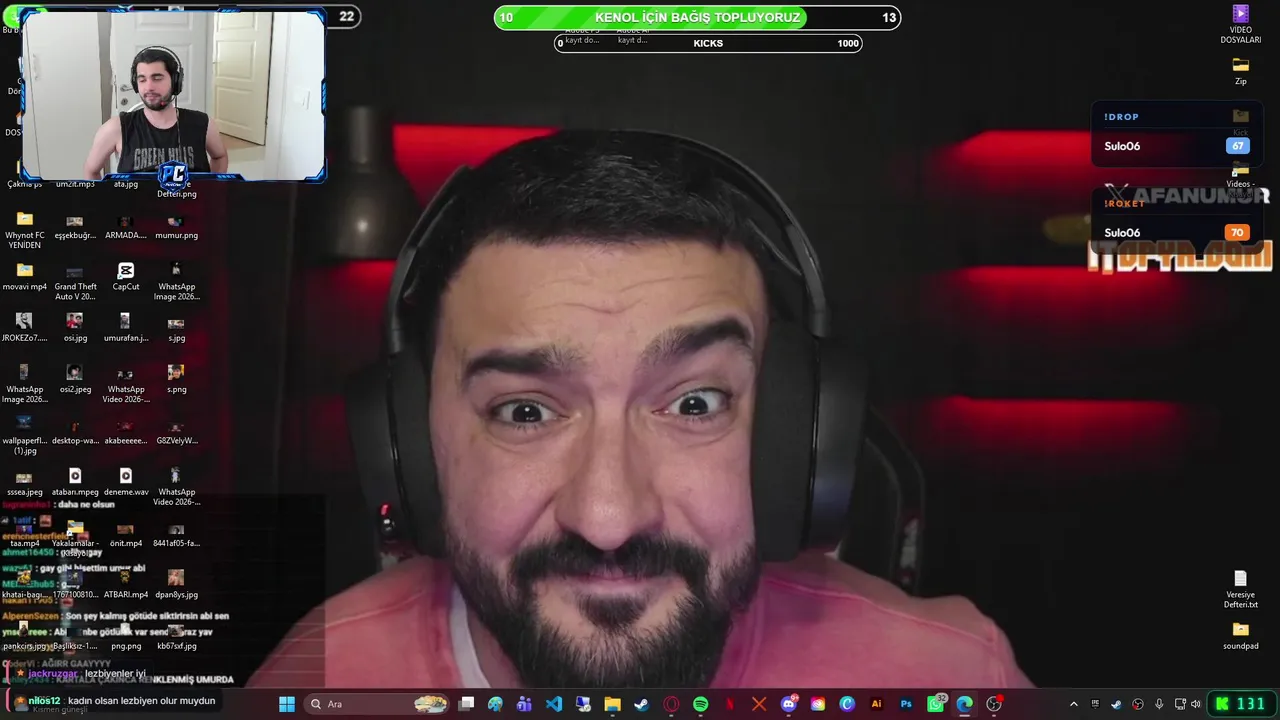Viewport: 1280px width, 720px height.
Task: Select the Whynot FC YENİDEN folder
Action: click(x=25, y=229)
